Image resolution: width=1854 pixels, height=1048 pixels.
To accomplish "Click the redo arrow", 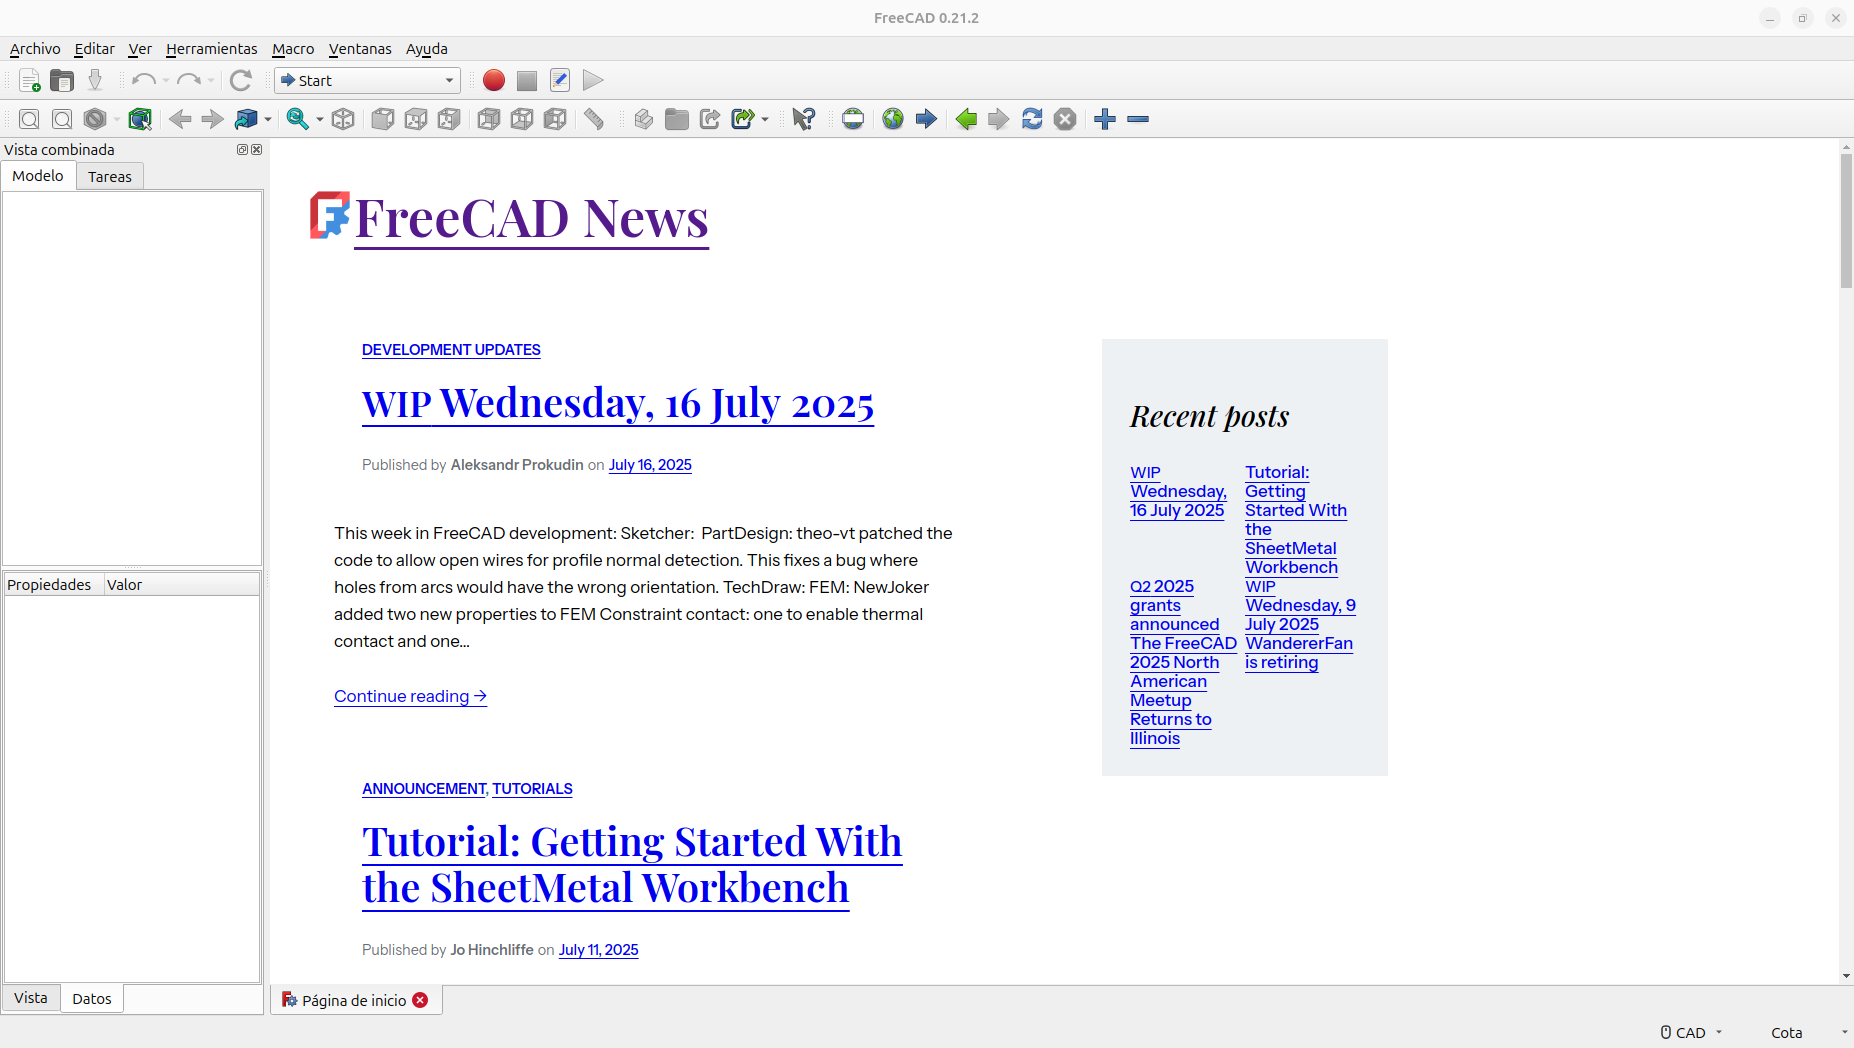I will (188, 81).
